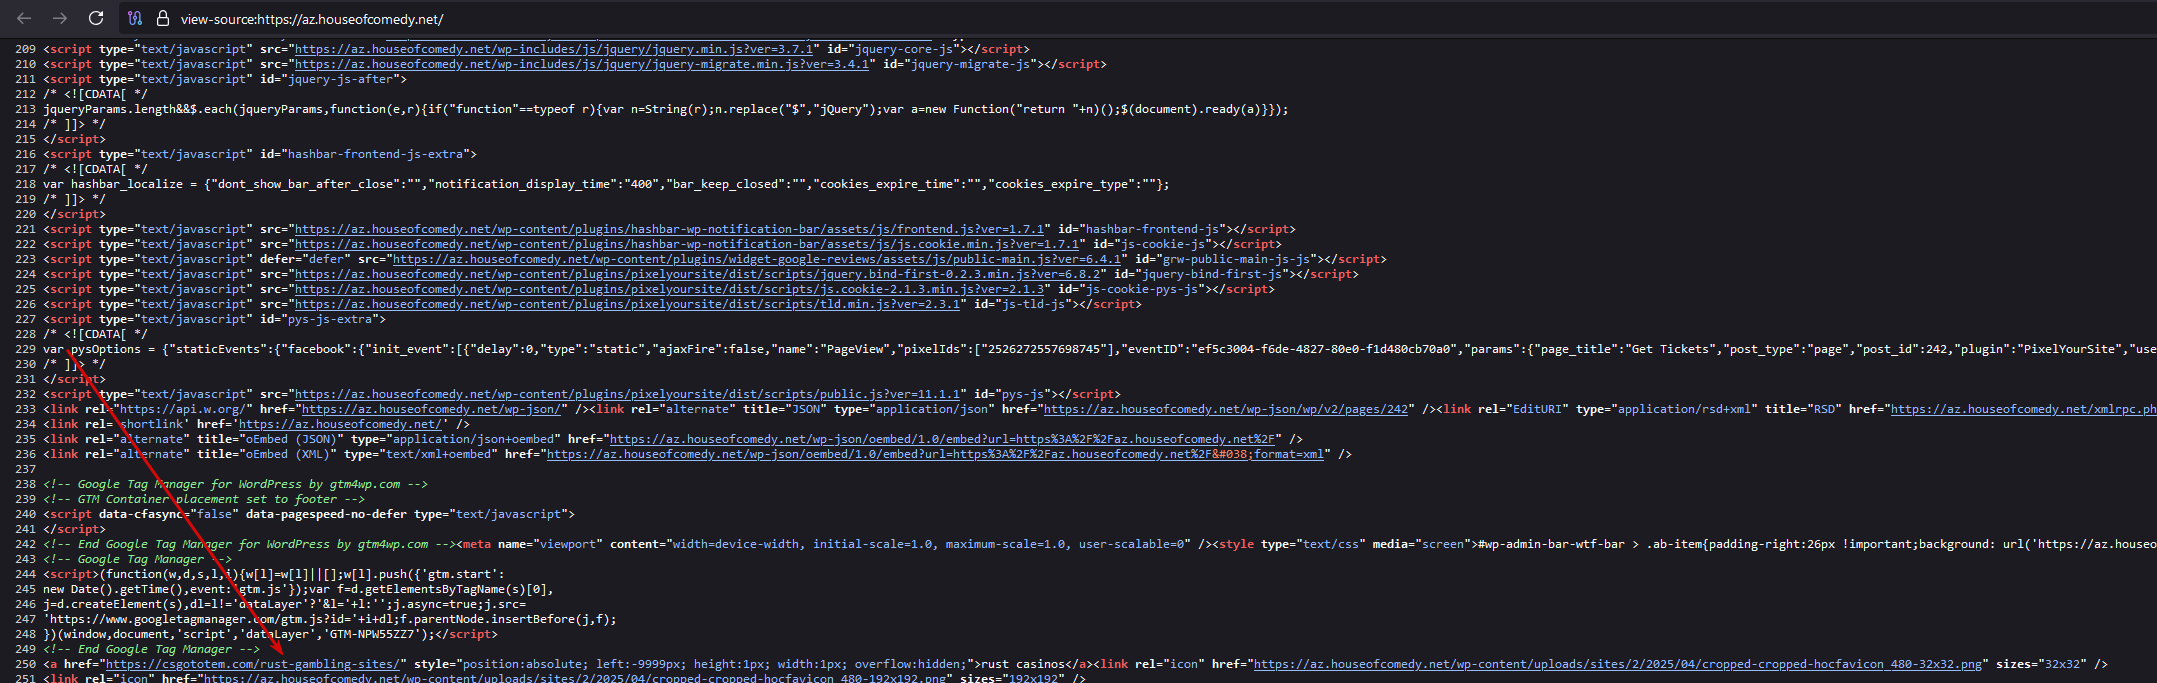Open the oEmbed (XML) embed URL link
The image size is (2157, 683).
pos(935,454)
